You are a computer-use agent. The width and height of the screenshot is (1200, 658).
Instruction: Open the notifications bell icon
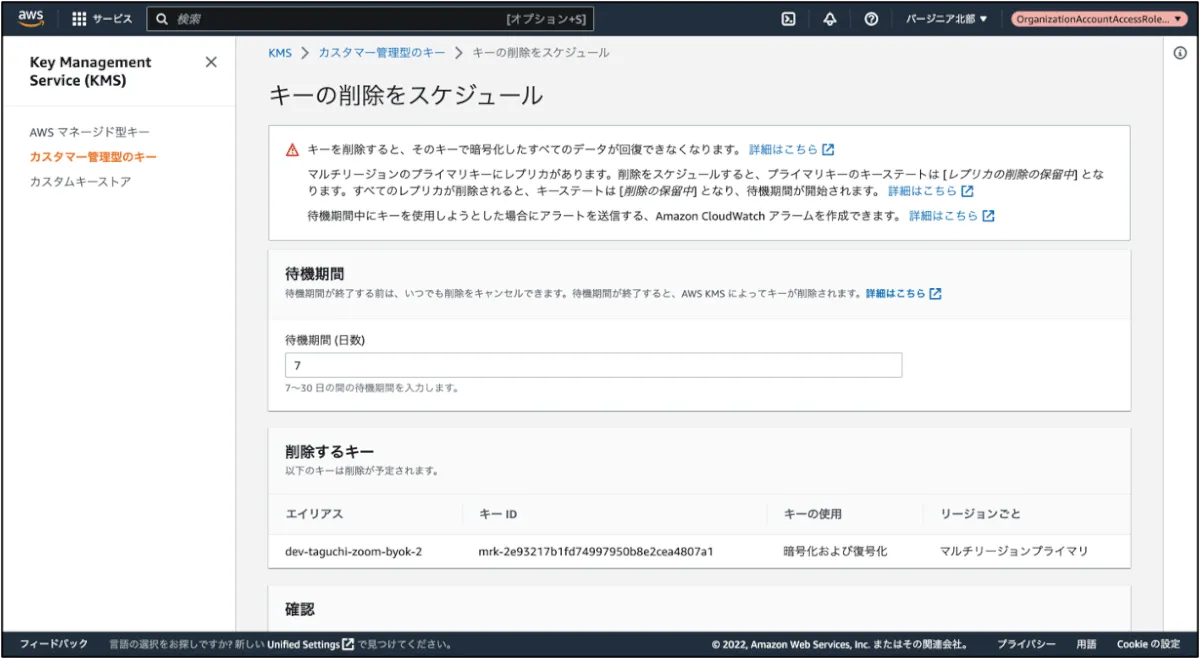tap(829, 19)
